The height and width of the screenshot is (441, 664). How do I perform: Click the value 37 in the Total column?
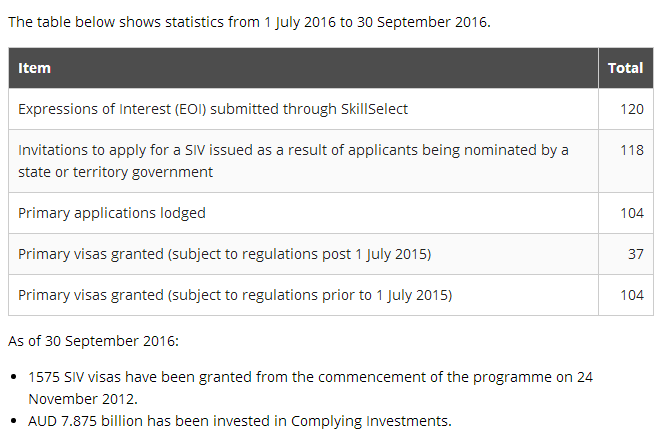[635, 254]
